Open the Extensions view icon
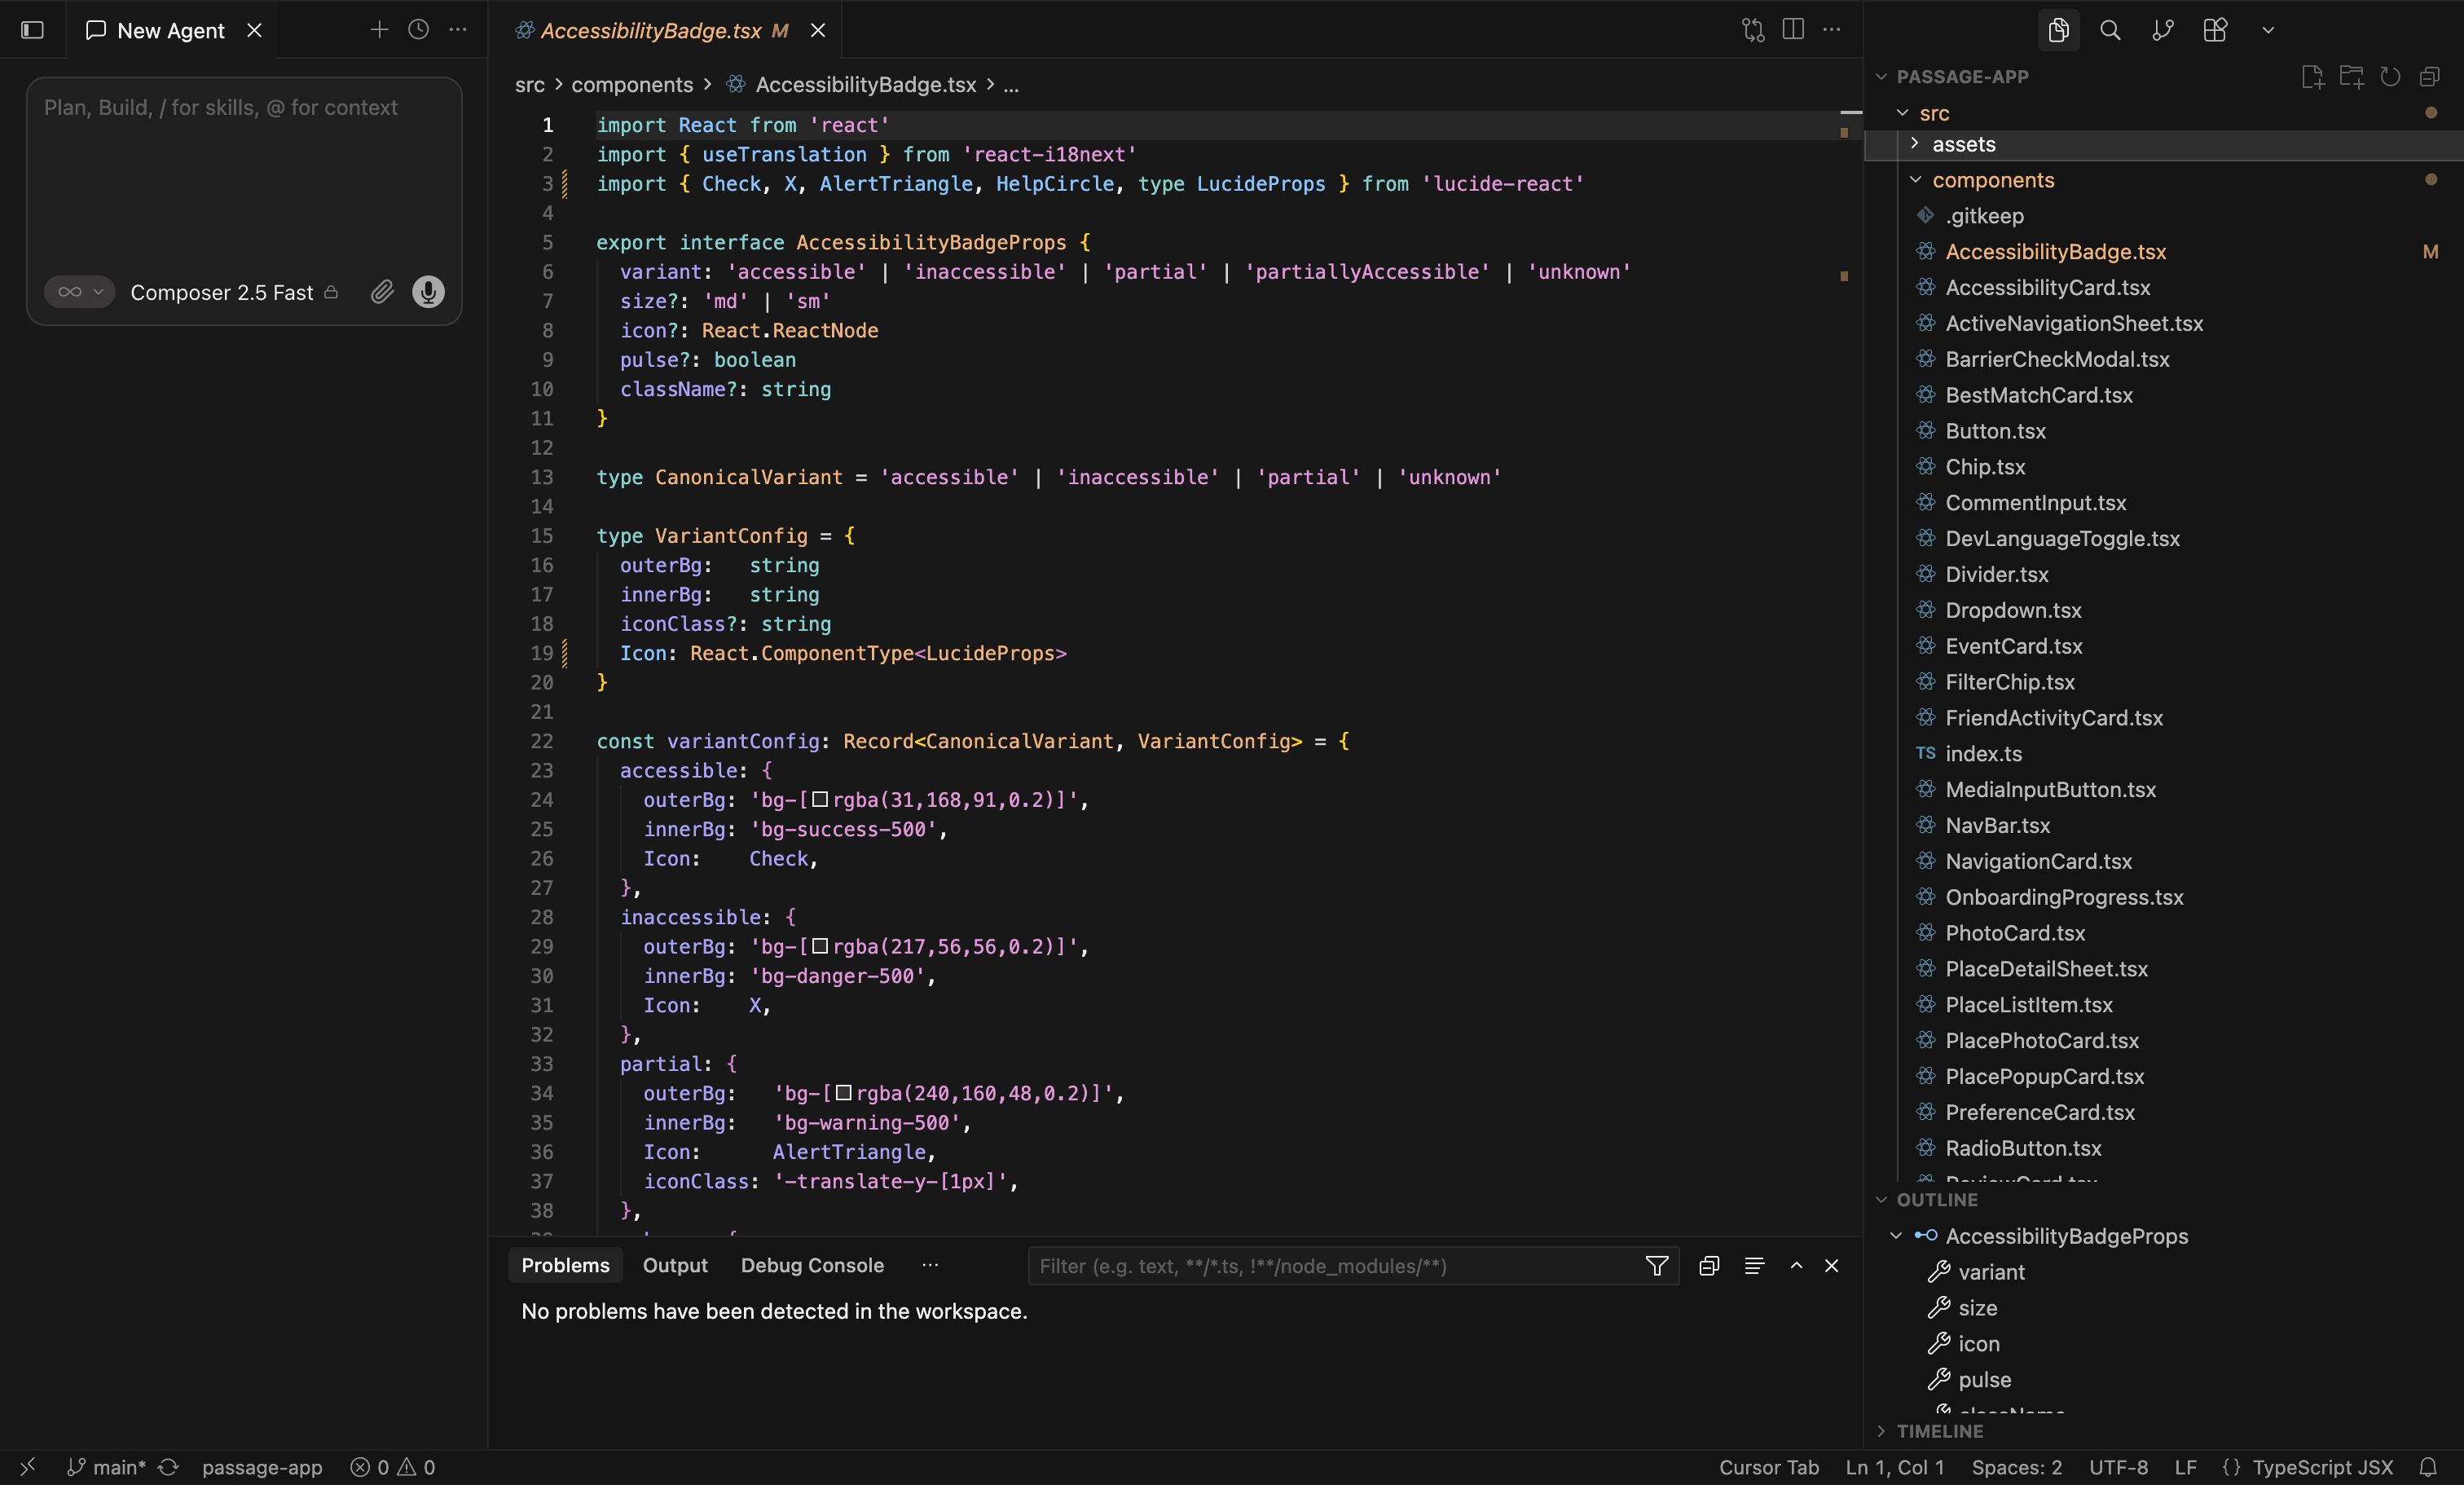The width and height of the screenshot is (2464, 1485). click(2215, 30)
